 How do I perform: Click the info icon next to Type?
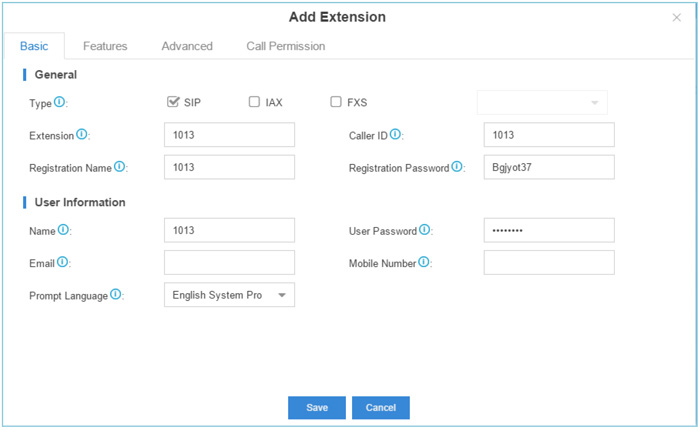pos(60,102)
